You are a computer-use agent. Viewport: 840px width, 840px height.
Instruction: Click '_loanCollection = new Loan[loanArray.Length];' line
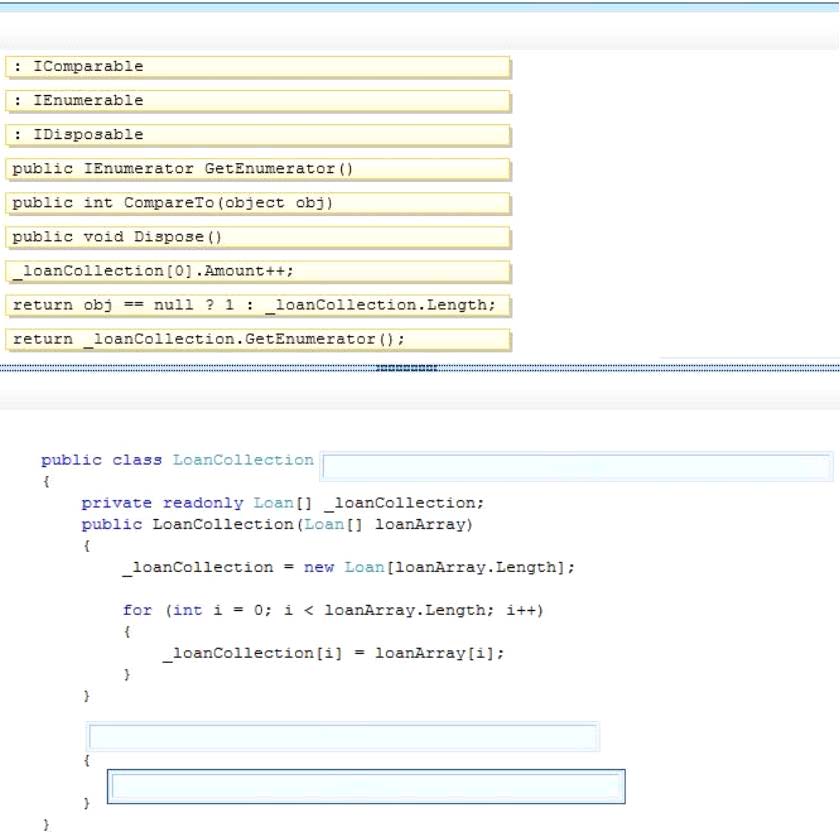pyautogui.click(x=348, y=567)
